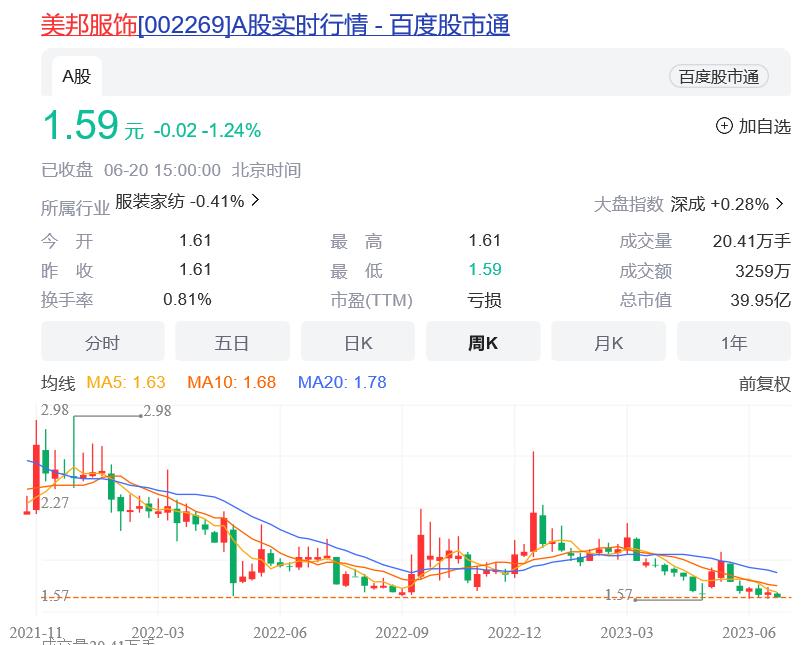The height and width of the screenshot is (645, 805).
Task: Switch to the 五日 chart tab
Action: click(x=231, y=341)
